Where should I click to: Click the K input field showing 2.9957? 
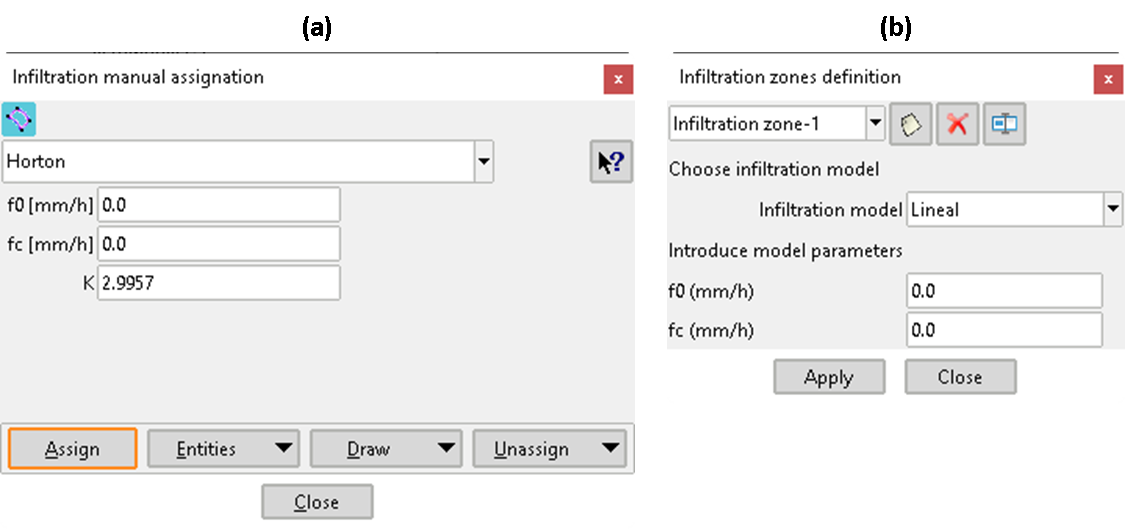click(x=219, y=283)
